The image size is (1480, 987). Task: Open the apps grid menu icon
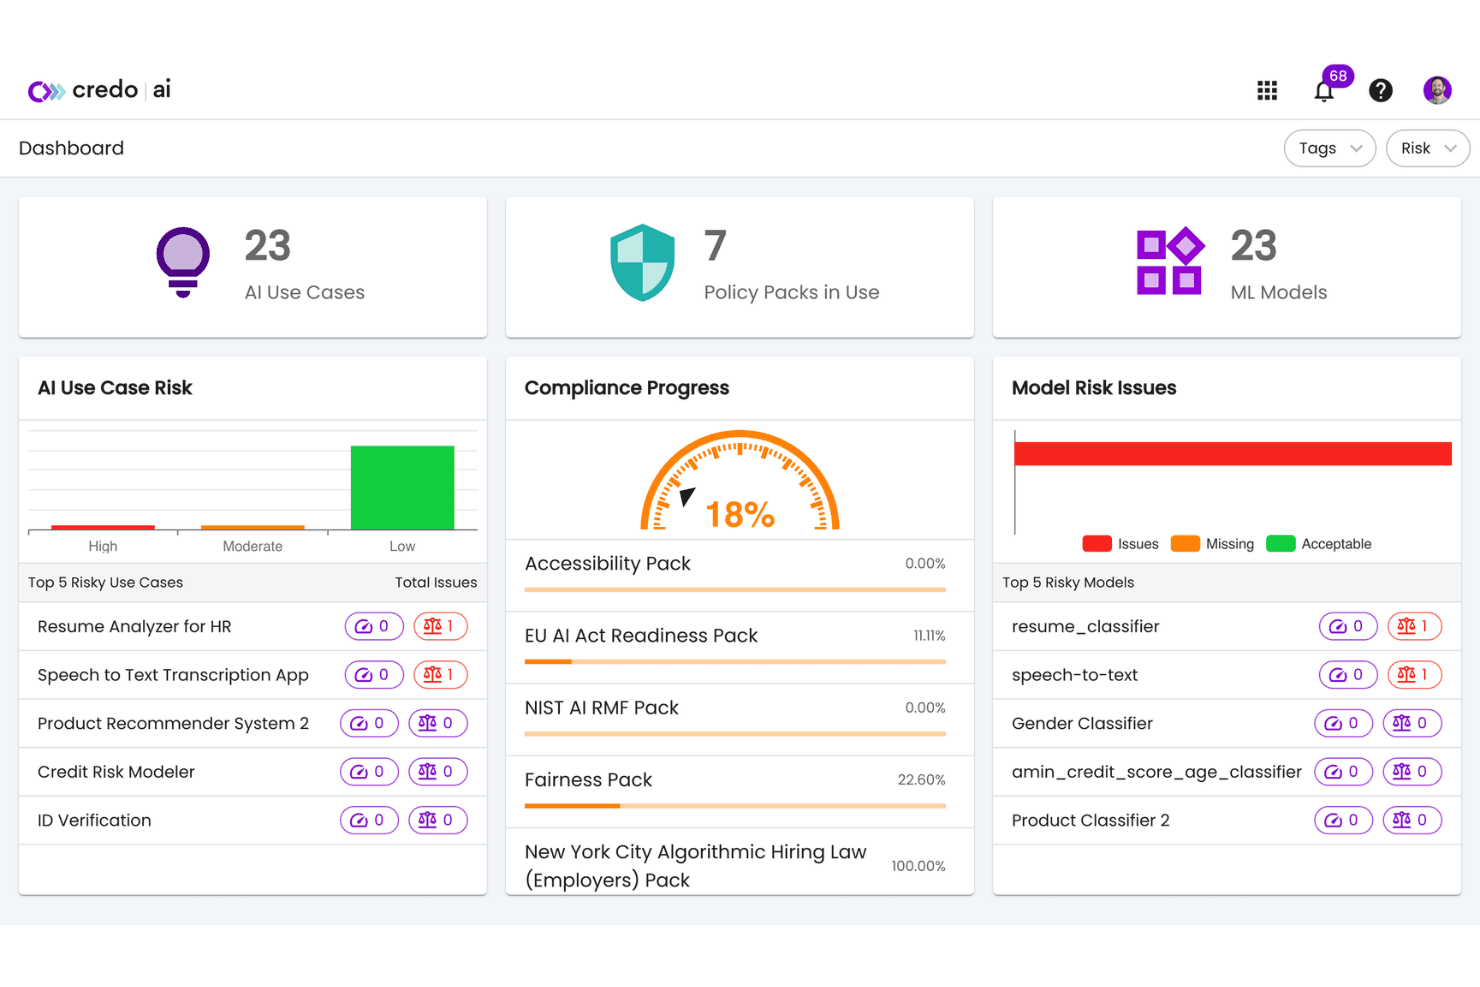1267,91
